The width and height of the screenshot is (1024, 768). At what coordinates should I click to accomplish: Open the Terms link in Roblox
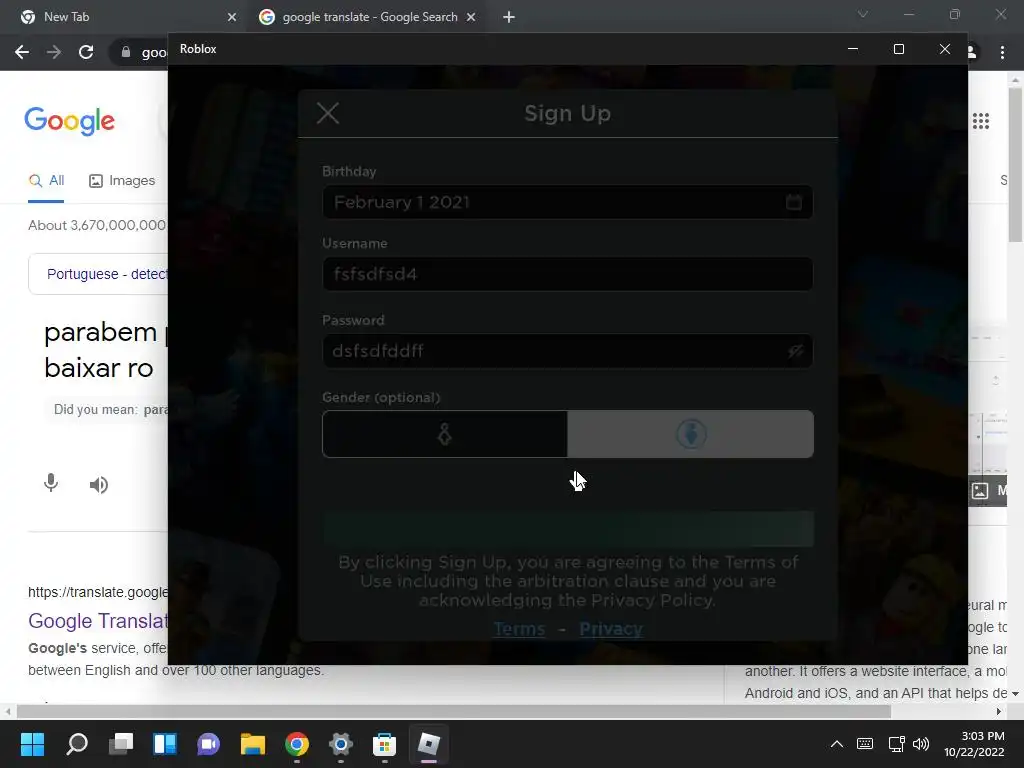(x=519, y=629)
